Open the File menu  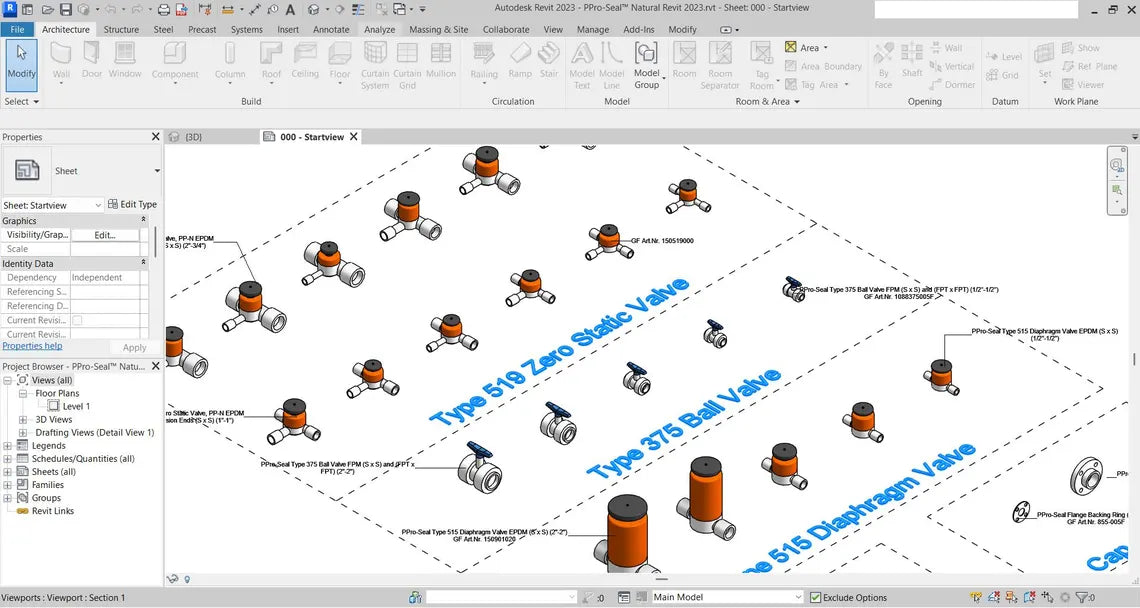coord(17,29)
